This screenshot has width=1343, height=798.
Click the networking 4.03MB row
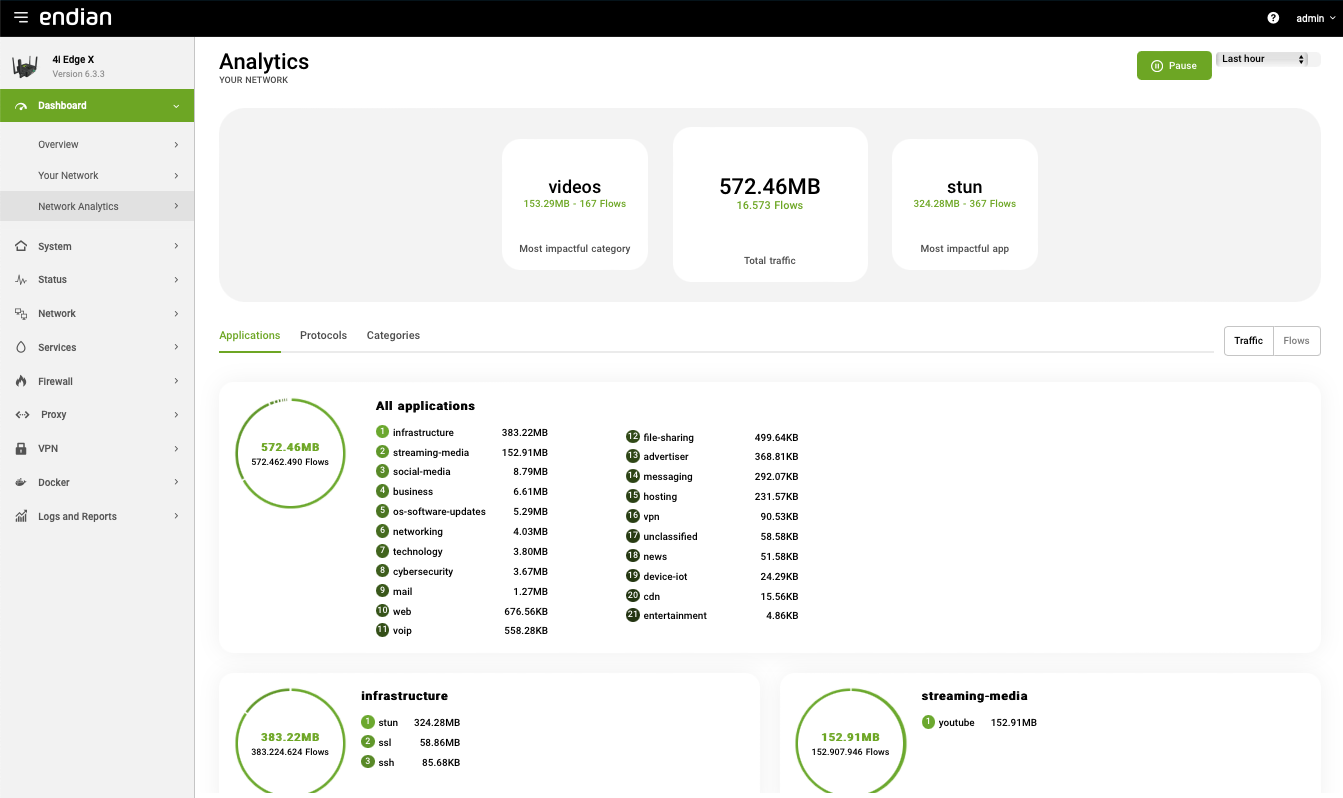coord(462,531)
